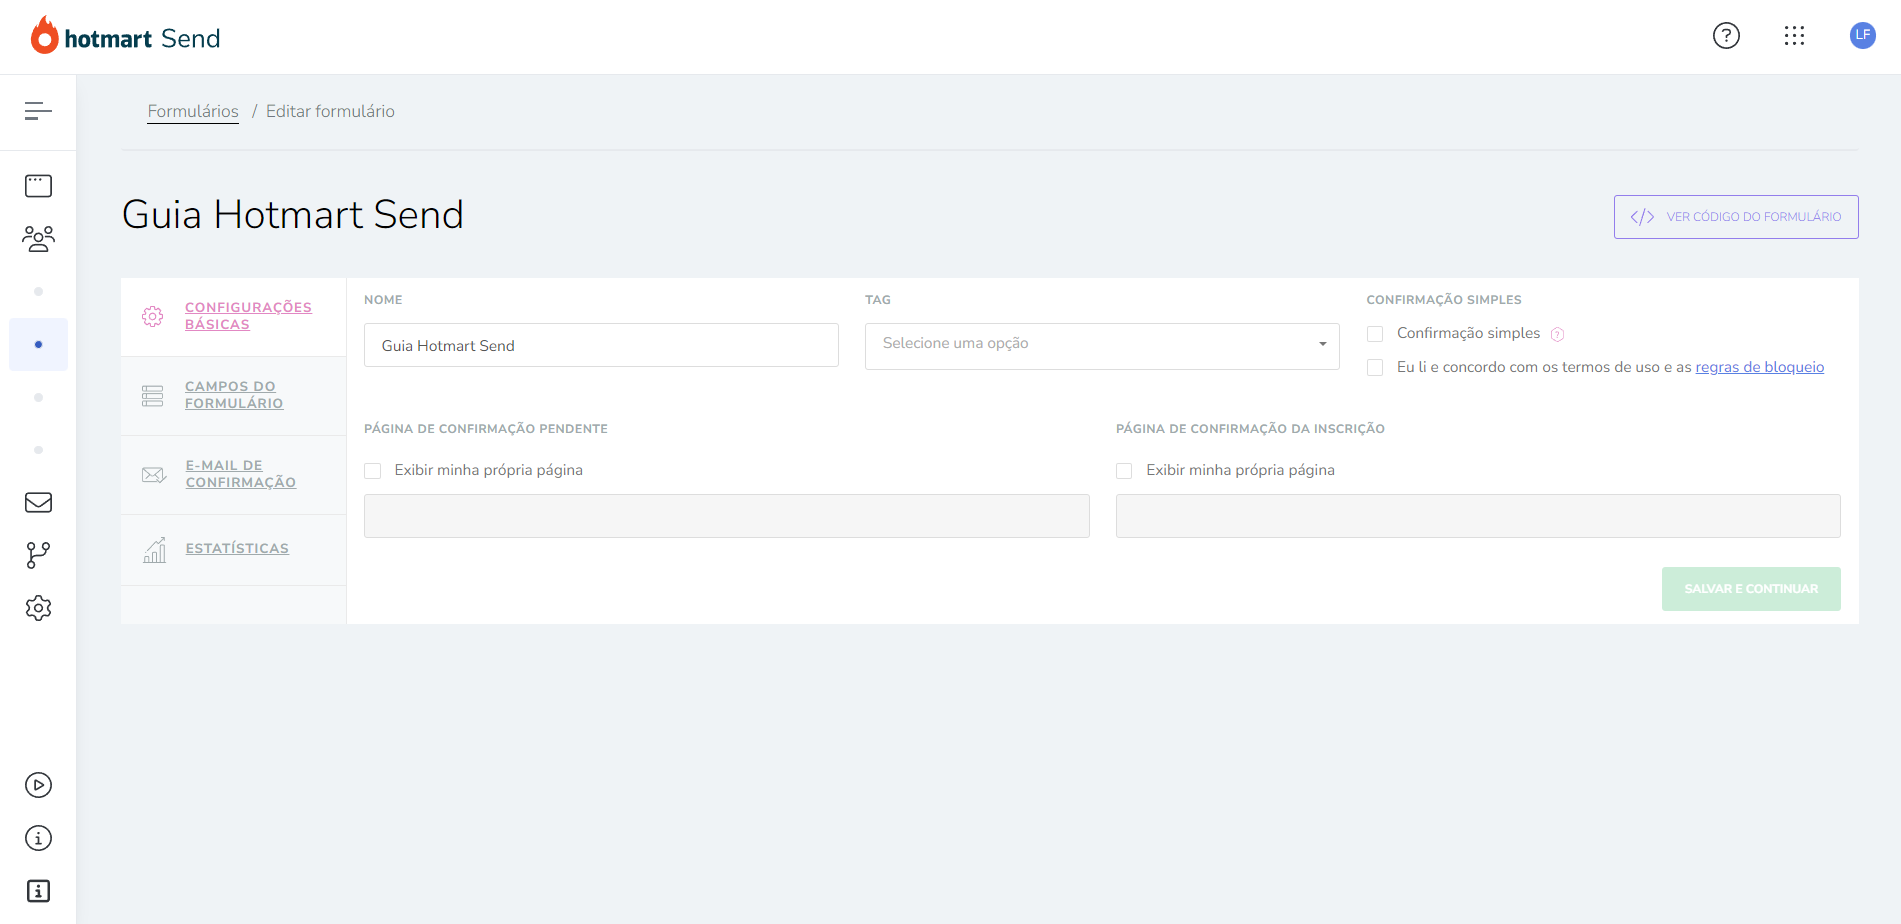Click the envelope icon beside E-mail de Confirmação
Viewport: 1901px width, 924px height.
pos(154,475)
